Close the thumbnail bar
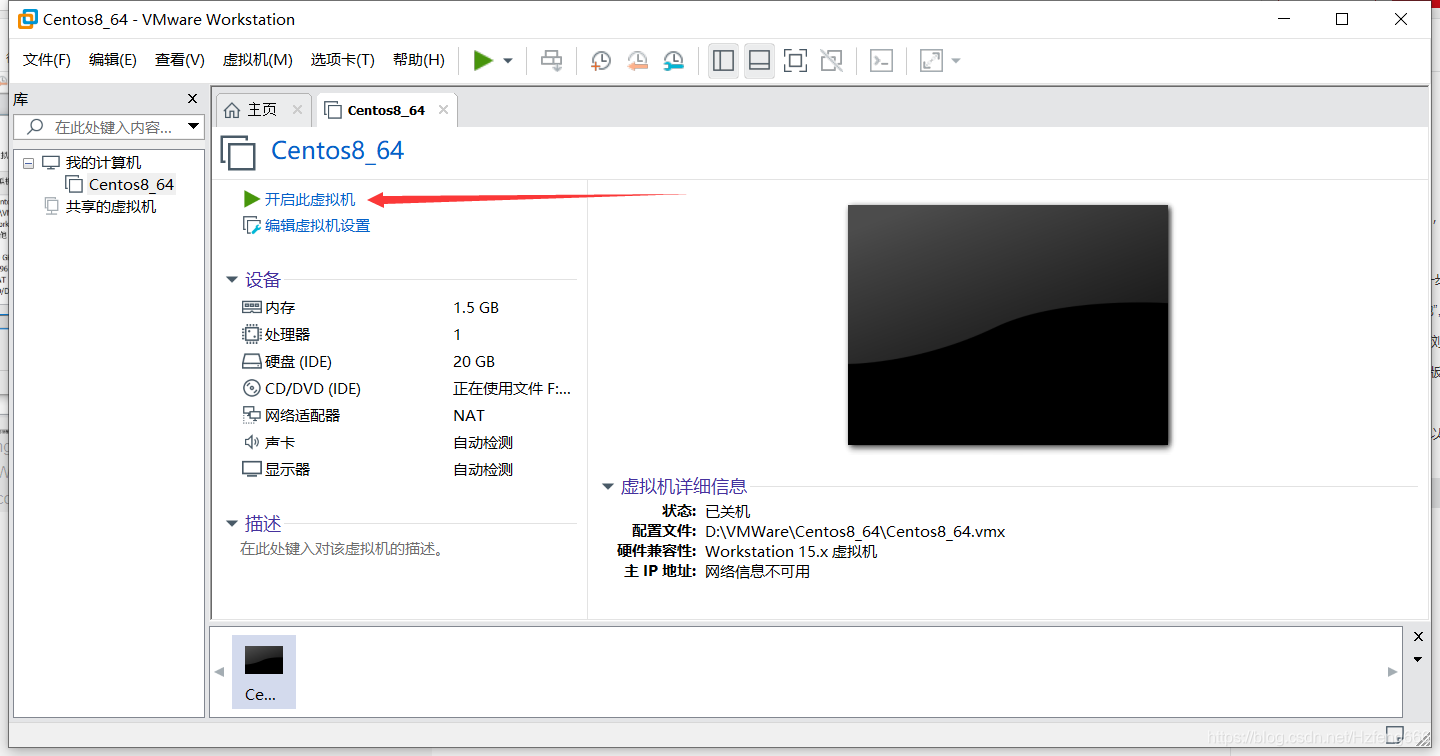Screen dimensions: 1440x756 (x=1418, y=637)
